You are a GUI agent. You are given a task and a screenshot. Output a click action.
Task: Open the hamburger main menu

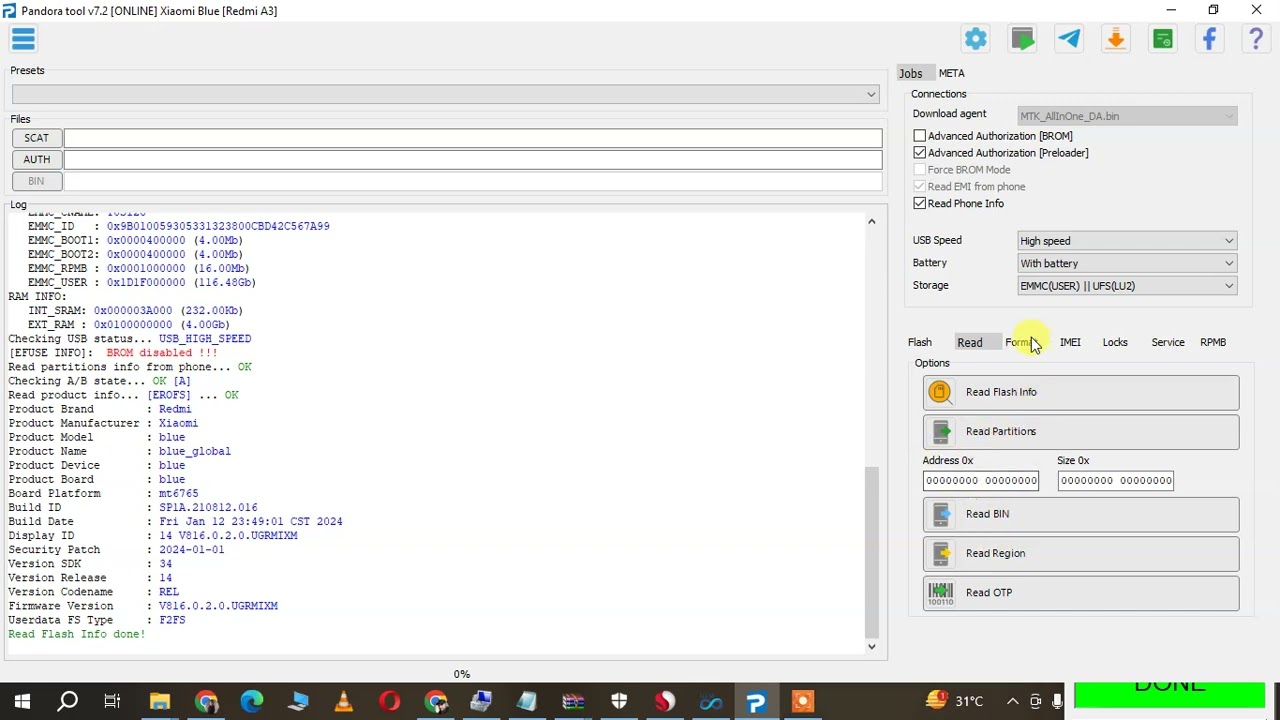coord(23,39)
